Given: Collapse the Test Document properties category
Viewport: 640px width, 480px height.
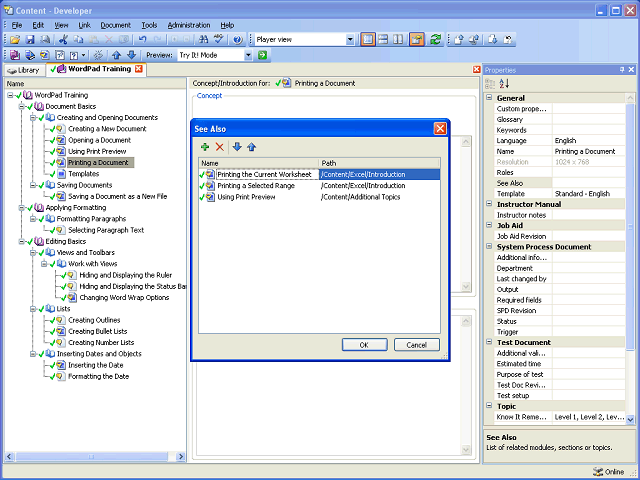Looking at the screenshot, I should 489,342.
